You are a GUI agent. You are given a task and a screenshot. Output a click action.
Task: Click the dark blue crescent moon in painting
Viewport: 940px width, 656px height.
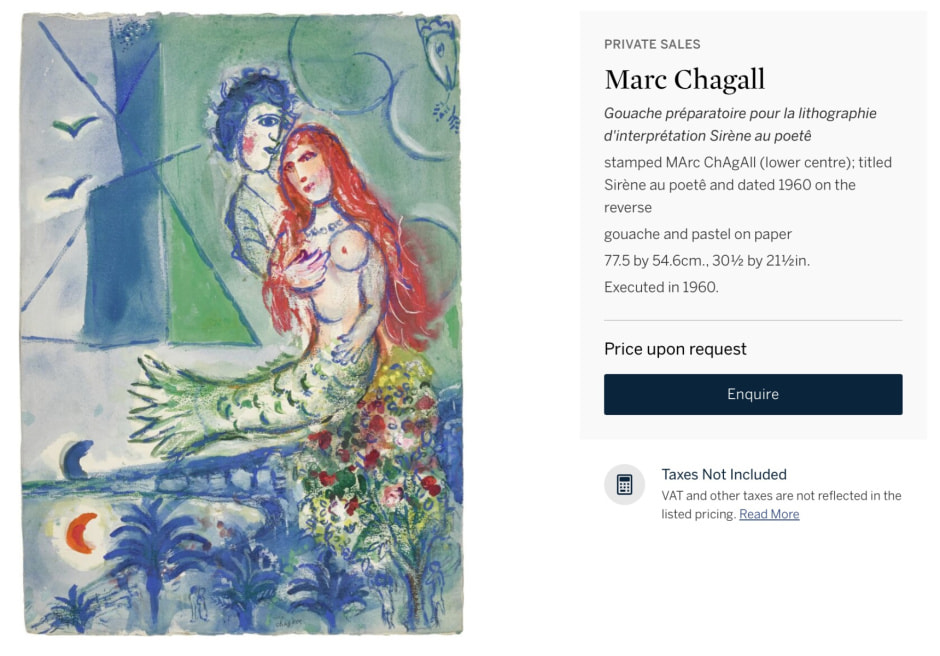(77, 459)
